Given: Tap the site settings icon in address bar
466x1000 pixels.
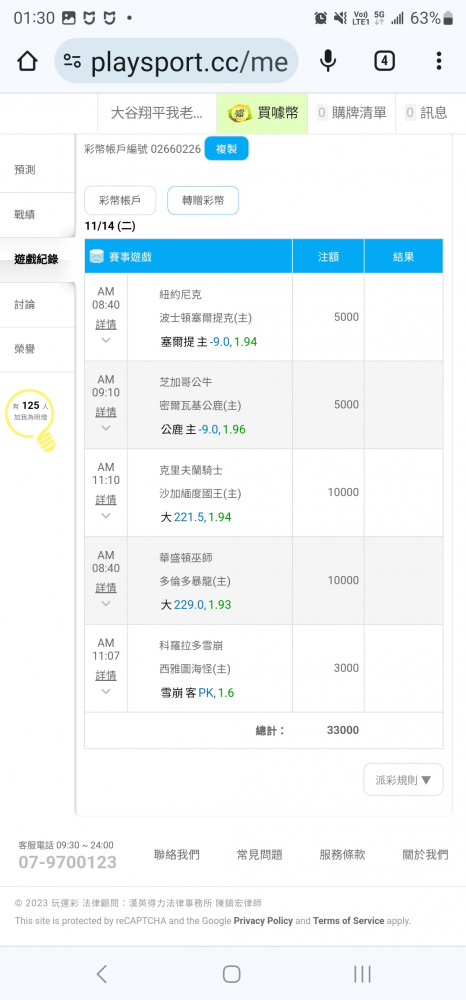Looking at the screenshot, I should coord(72,61).
